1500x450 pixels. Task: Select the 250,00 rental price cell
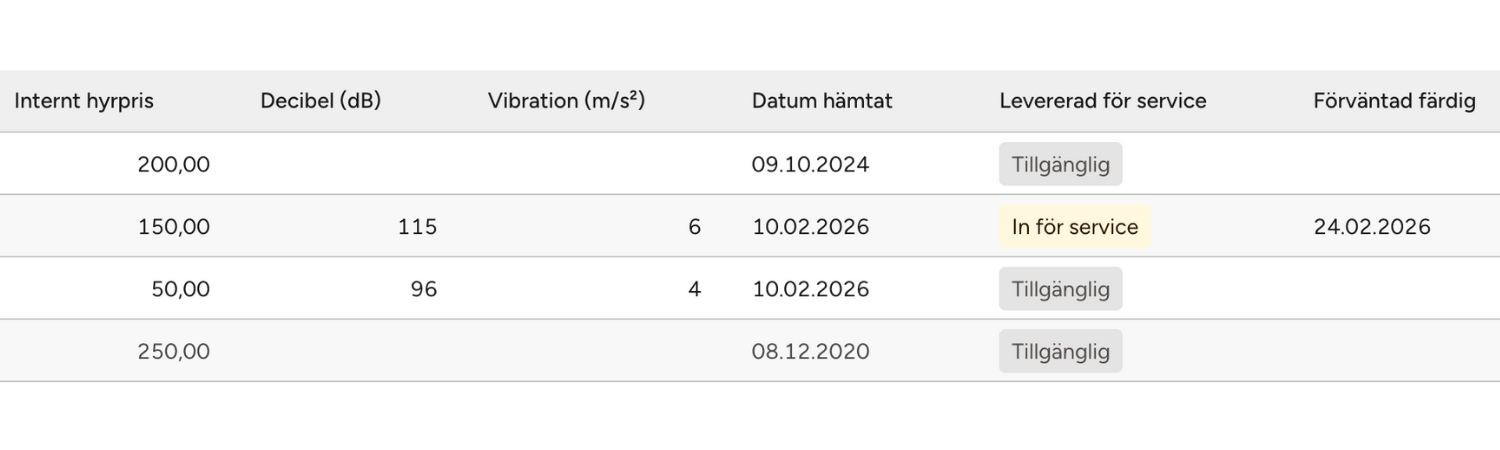tap(174, 351)
